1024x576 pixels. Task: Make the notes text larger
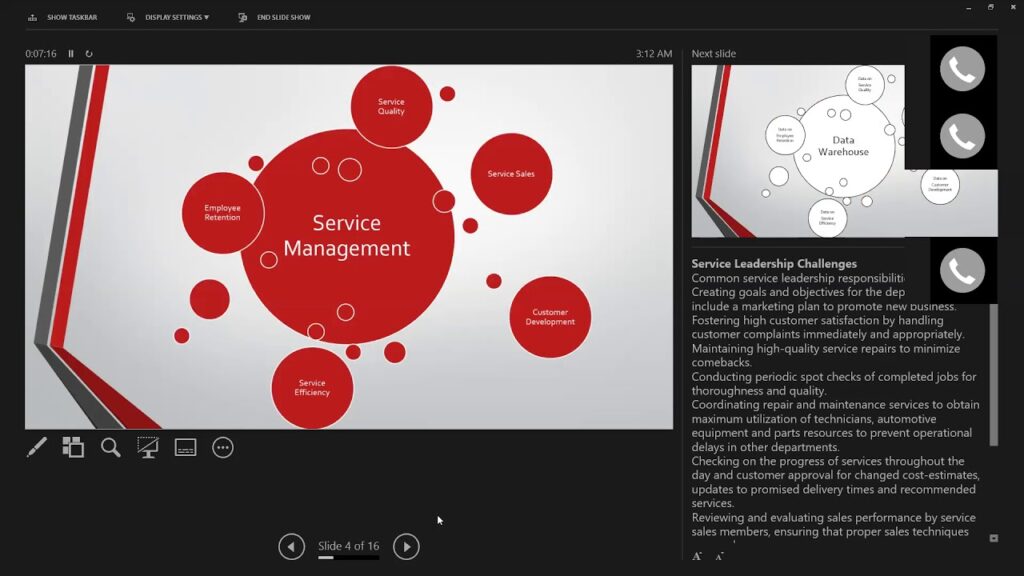pos(697,556)
